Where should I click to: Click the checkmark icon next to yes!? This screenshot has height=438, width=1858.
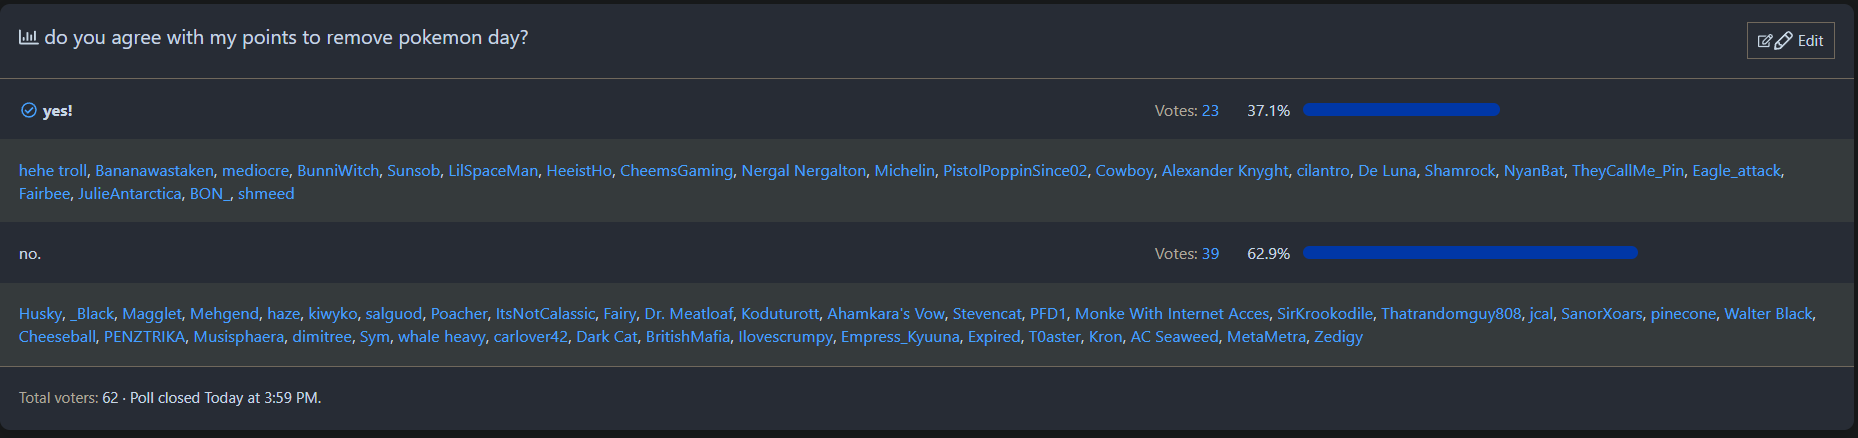click(x=29, y=110)
